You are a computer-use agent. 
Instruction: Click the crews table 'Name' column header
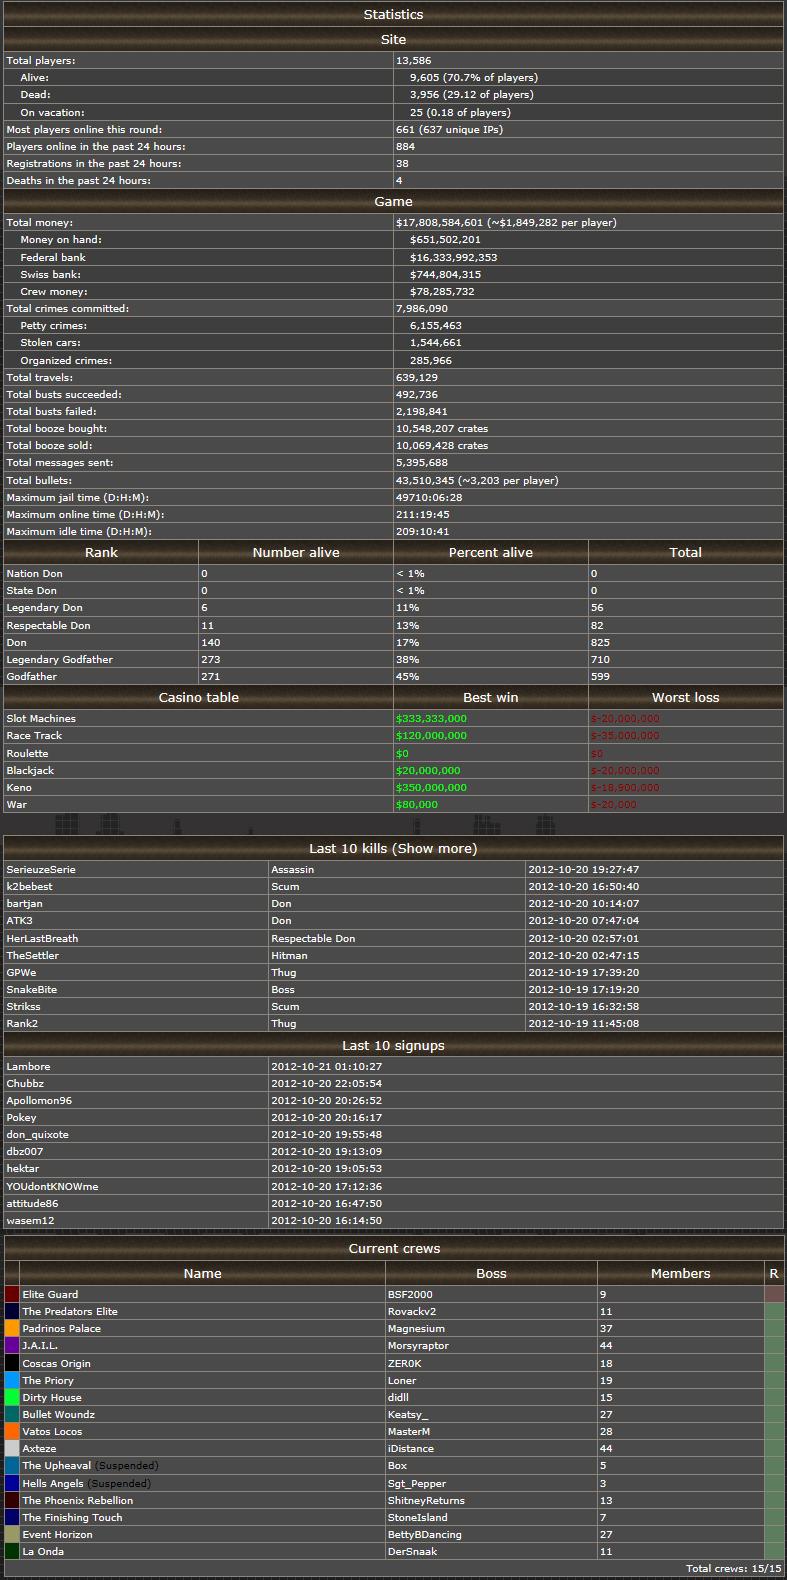(202, 1273)
